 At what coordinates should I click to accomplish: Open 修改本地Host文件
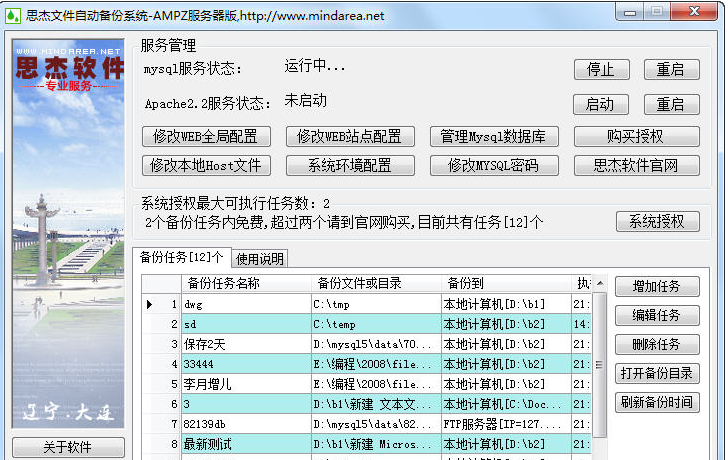tap(206, 165)
